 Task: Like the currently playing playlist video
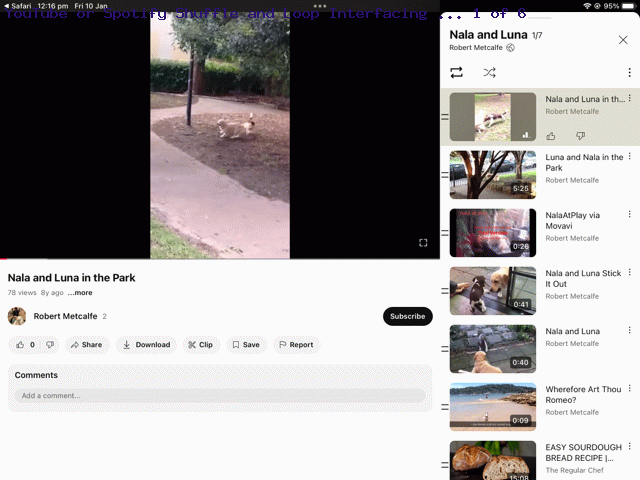pos(551,136)
